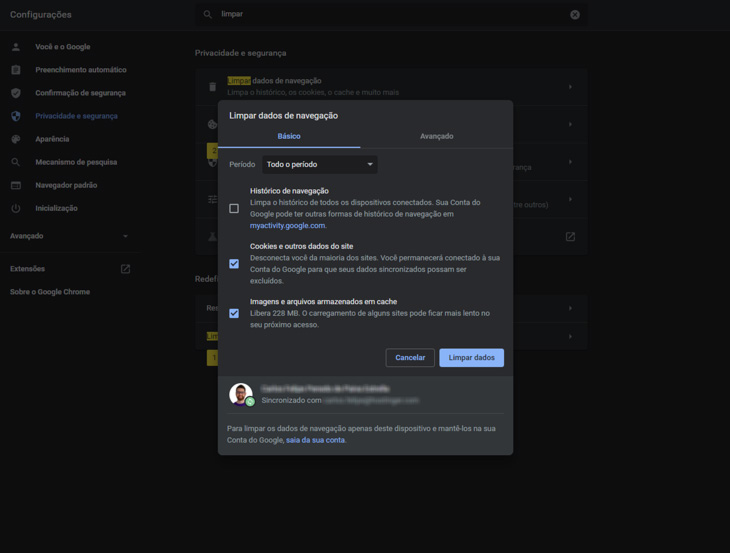Open Mecanismo de pesquisa settings
The height and width of the screenshot is (553, 730).
[76, 162]
